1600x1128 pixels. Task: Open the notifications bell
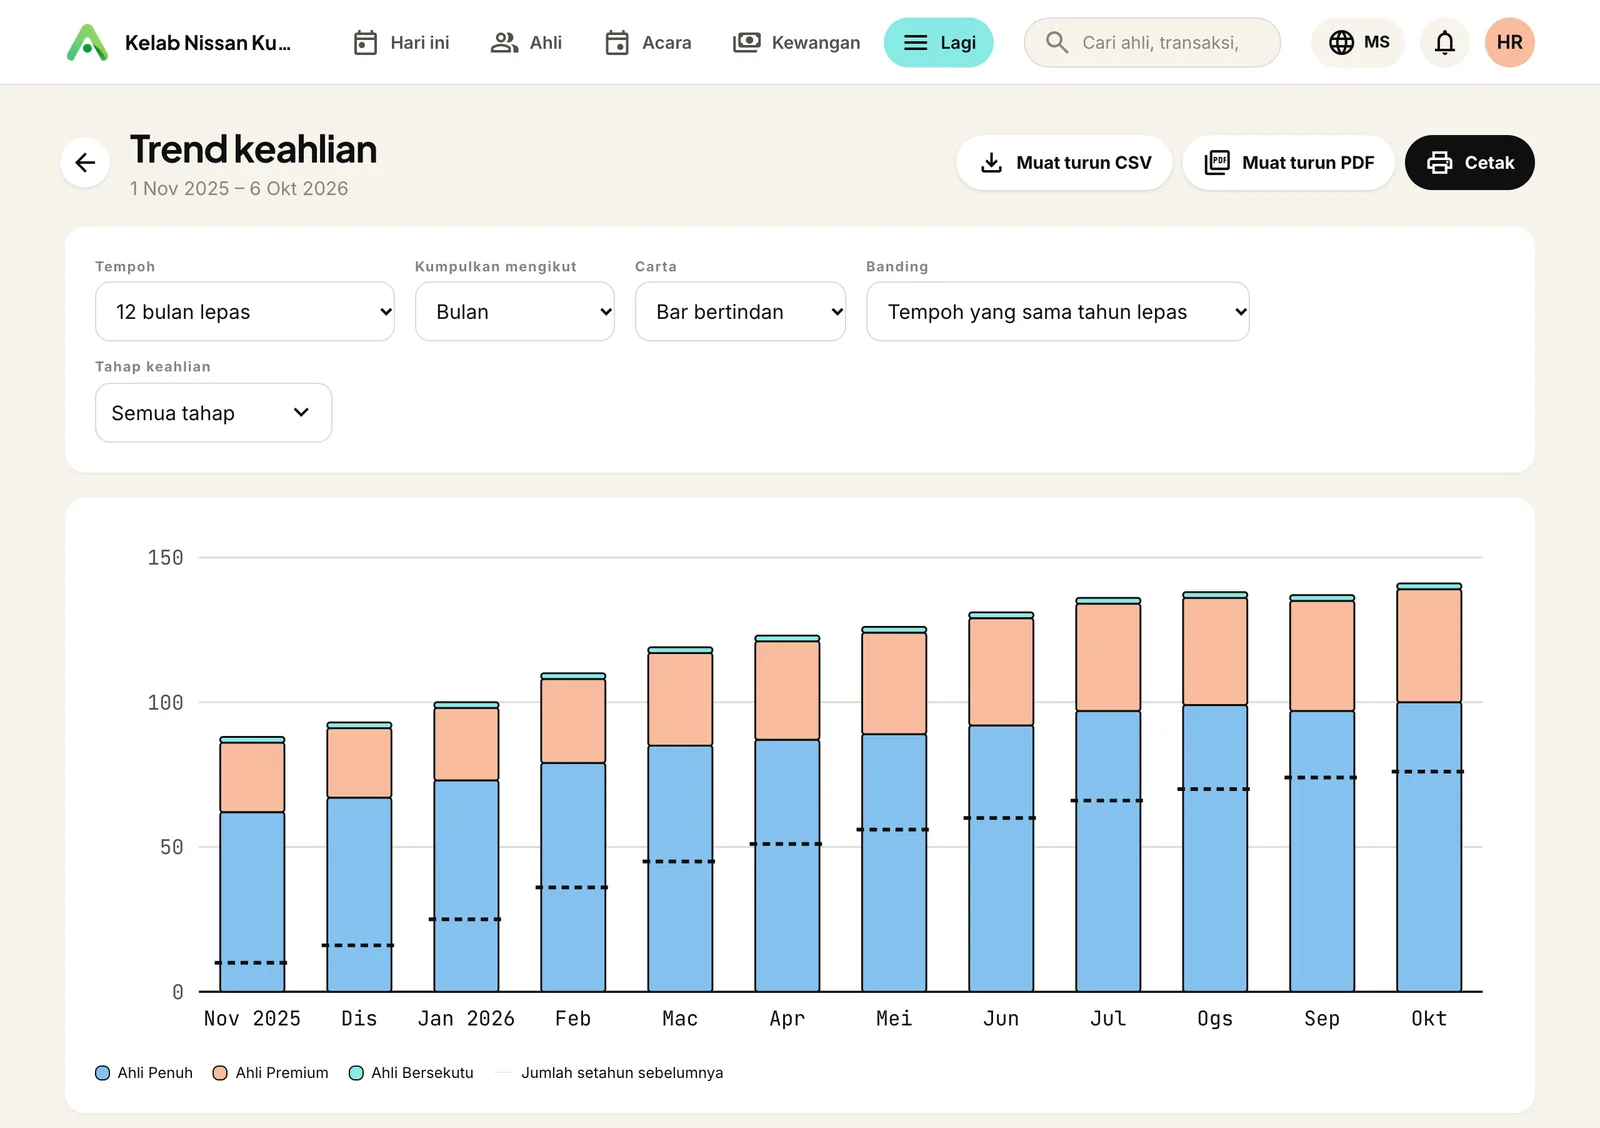[1444, 42]
